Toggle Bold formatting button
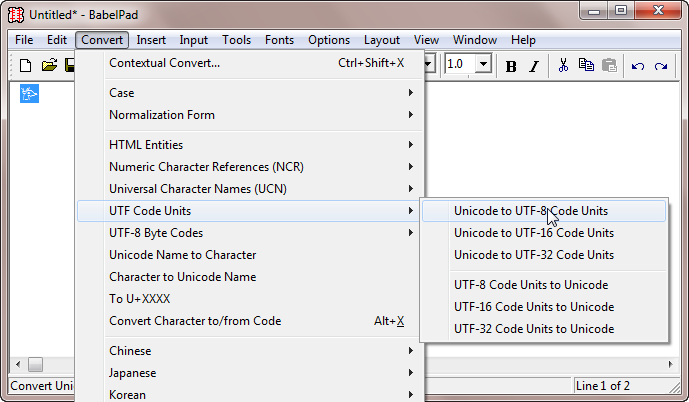This screenshot has height=402, width=689. (x=511, y=66)
